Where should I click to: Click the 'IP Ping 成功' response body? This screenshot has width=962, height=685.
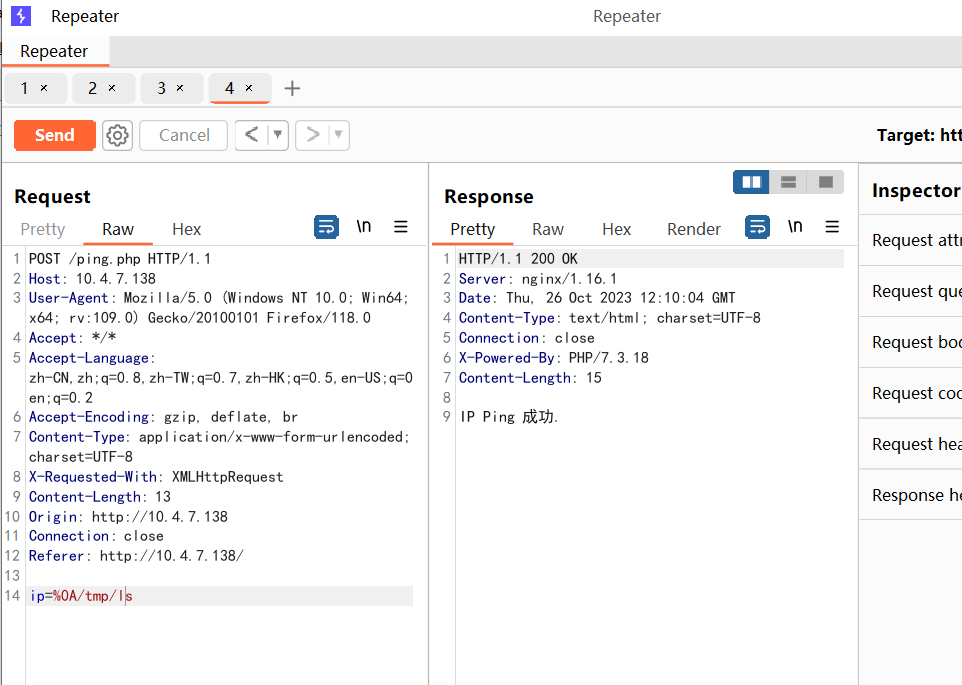(x=509, y=417)
